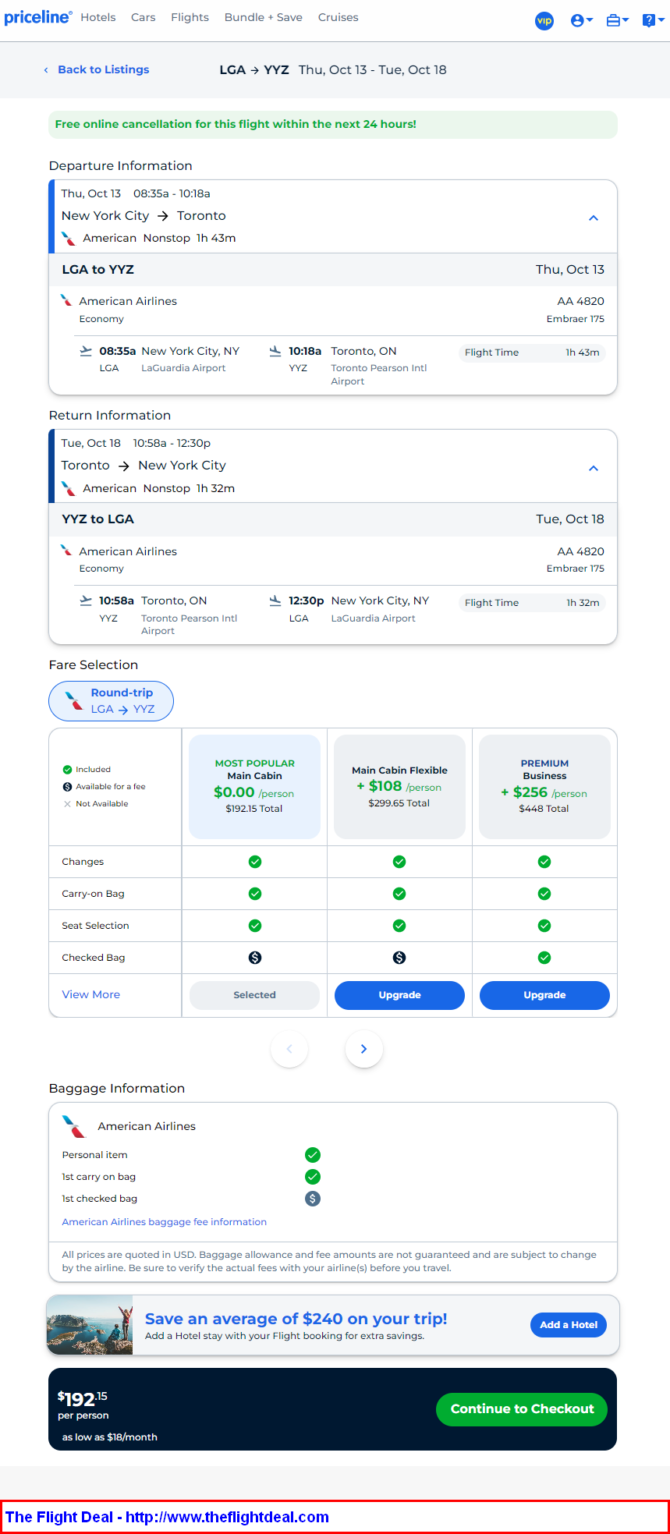Image resolution: width=670 pixels, height=1534 pixels.
Task: Click flight number AA 4820 on departure
Action: (580, 301)
